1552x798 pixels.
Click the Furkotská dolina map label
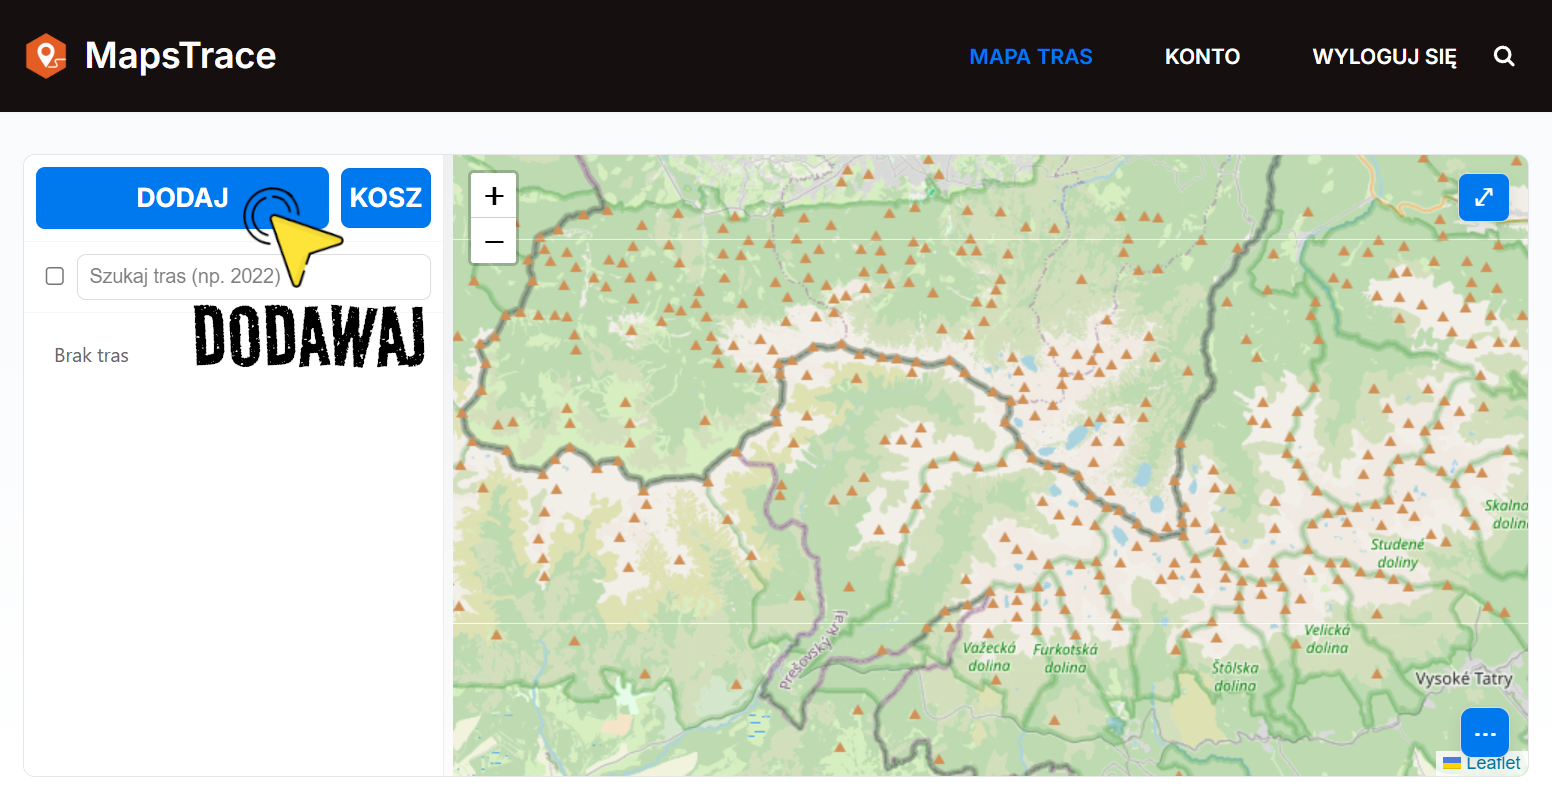click(1065, 658)
